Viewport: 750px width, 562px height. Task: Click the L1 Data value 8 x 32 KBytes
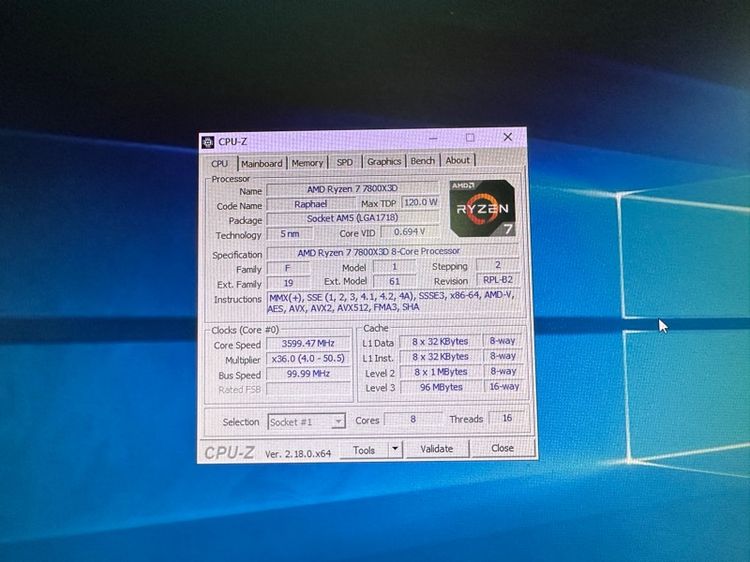(x=440, y=342)
